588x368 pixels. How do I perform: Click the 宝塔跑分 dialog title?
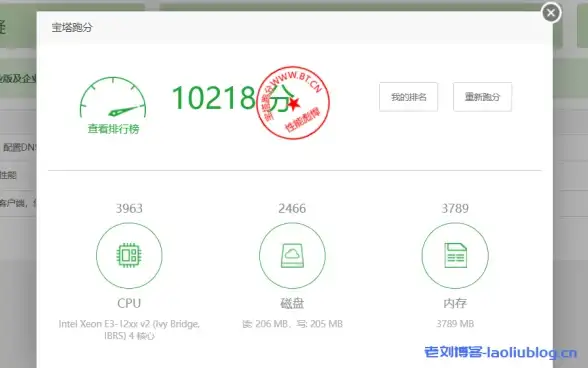pyautogui.click(x=72, y=27)
